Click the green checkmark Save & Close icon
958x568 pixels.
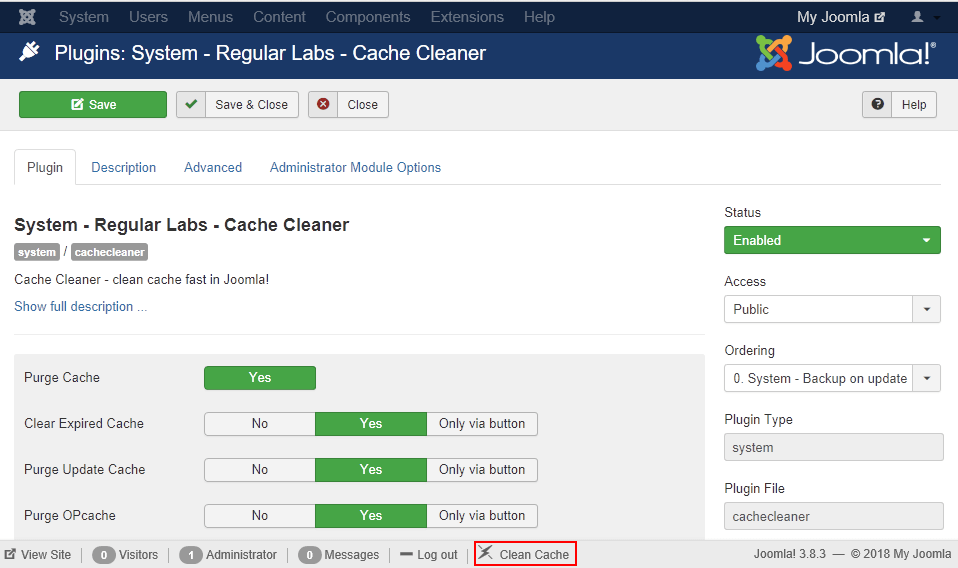pos(191,104)
